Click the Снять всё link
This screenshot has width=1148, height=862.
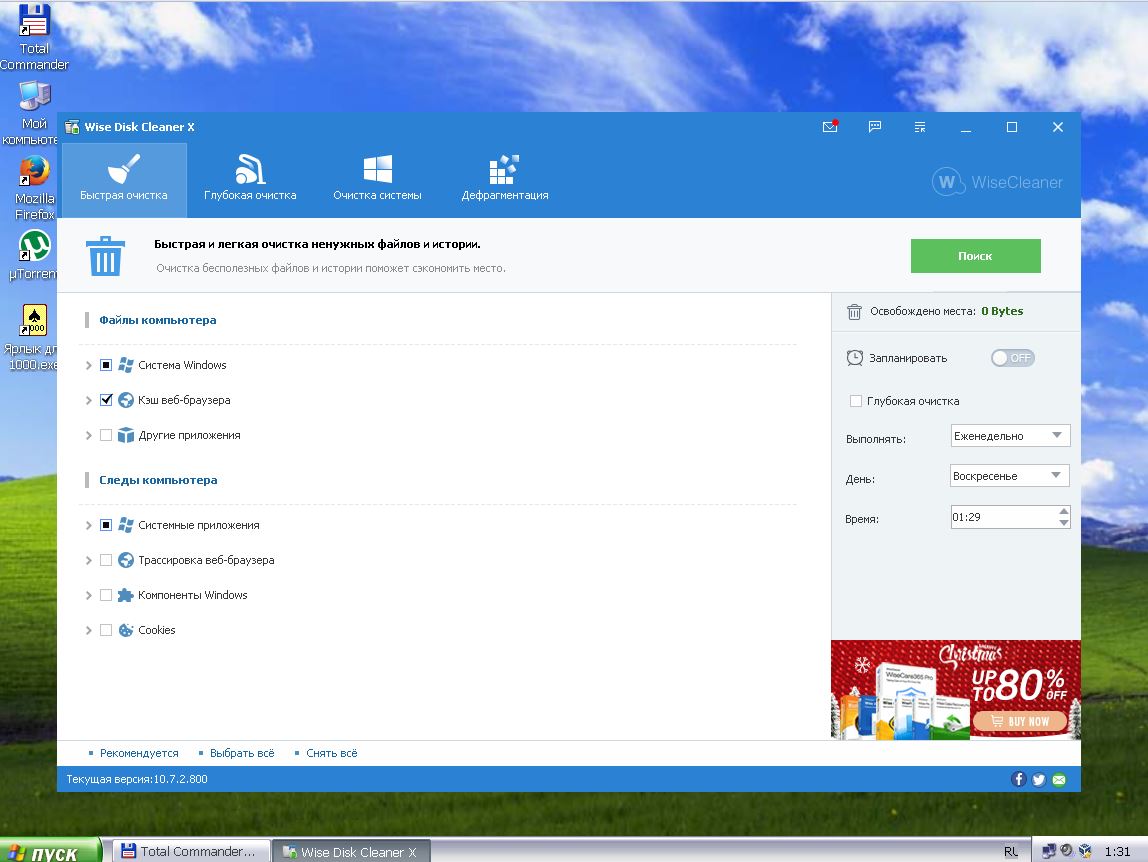[x=332, y=753]
